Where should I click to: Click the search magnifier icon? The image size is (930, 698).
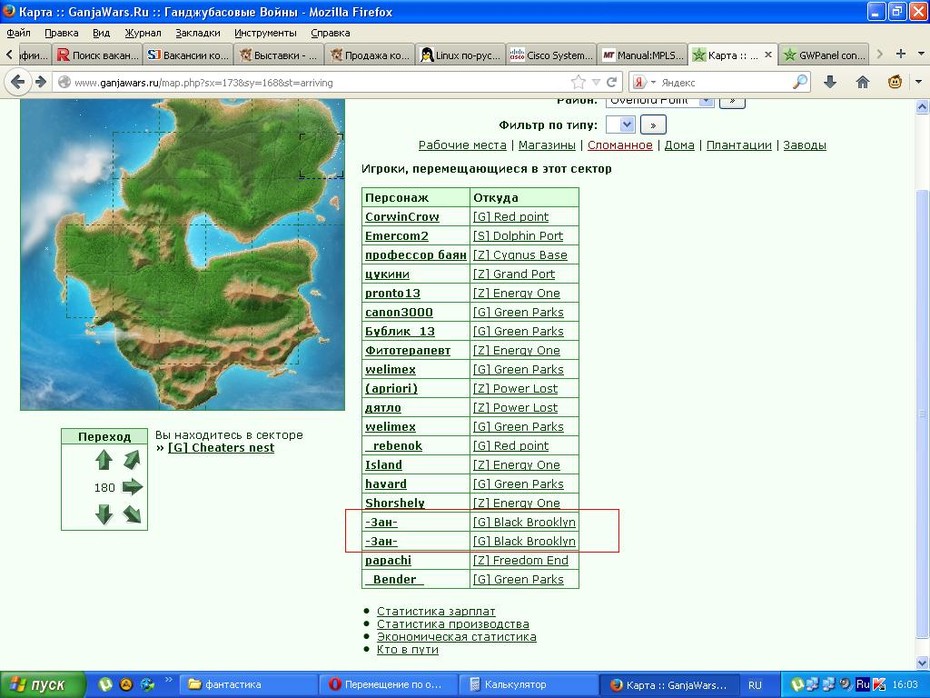[800, 82]
